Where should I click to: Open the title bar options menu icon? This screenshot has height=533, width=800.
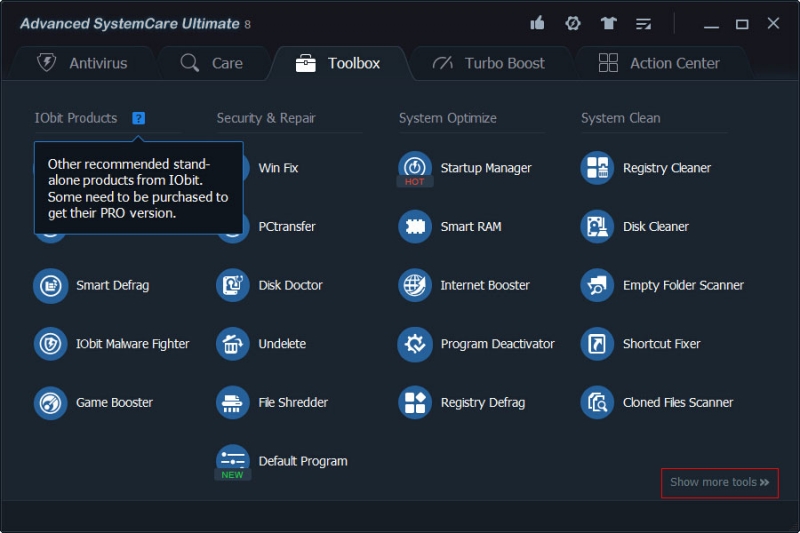pos(643,23)
